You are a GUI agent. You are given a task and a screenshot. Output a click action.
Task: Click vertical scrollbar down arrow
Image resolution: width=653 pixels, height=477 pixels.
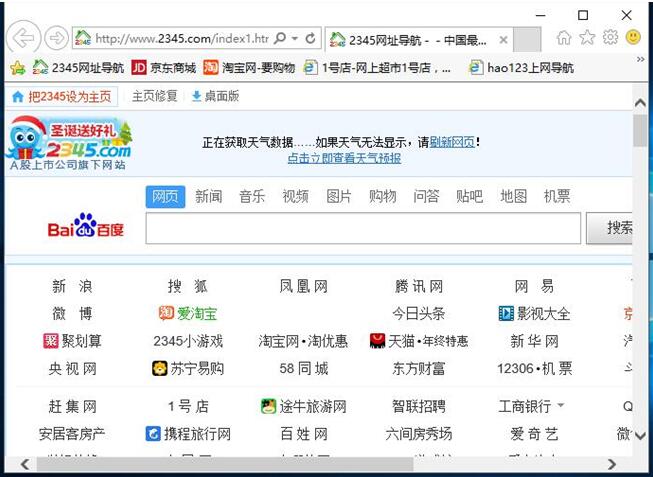point(640,435)
